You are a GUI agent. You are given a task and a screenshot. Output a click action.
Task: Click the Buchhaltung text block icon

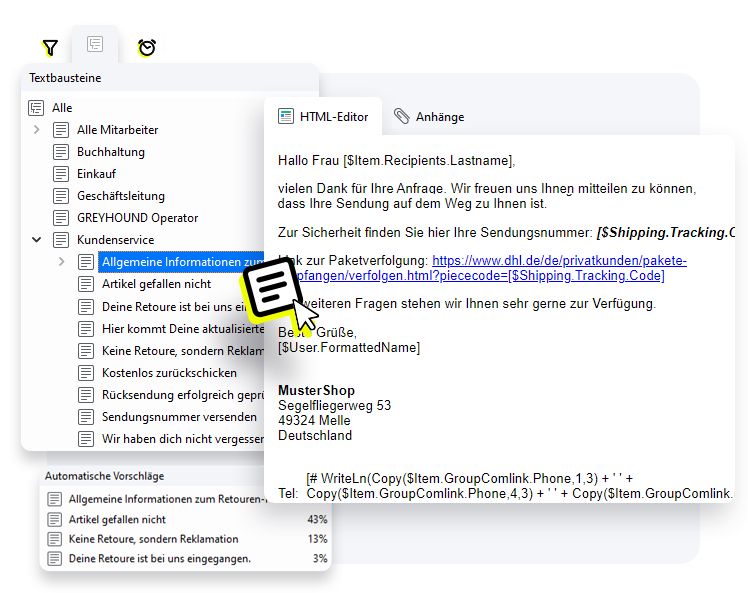click(61, 152)
